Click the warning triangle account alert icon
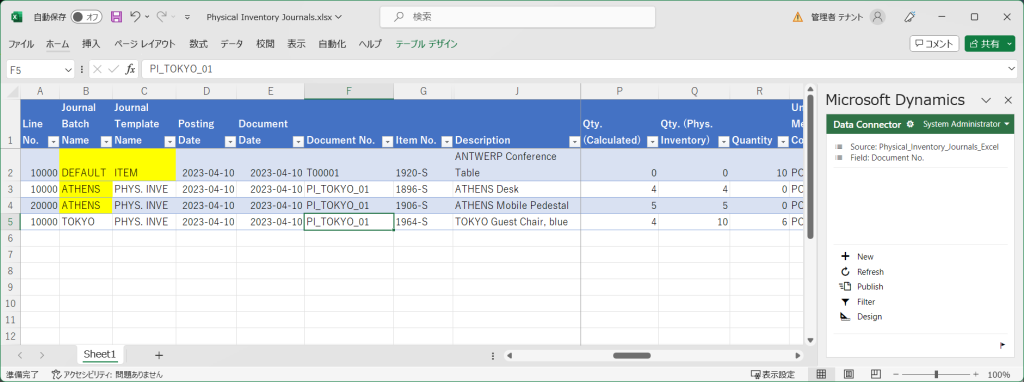The height and width of the screenshot is (382, 1024). [797, 17]
